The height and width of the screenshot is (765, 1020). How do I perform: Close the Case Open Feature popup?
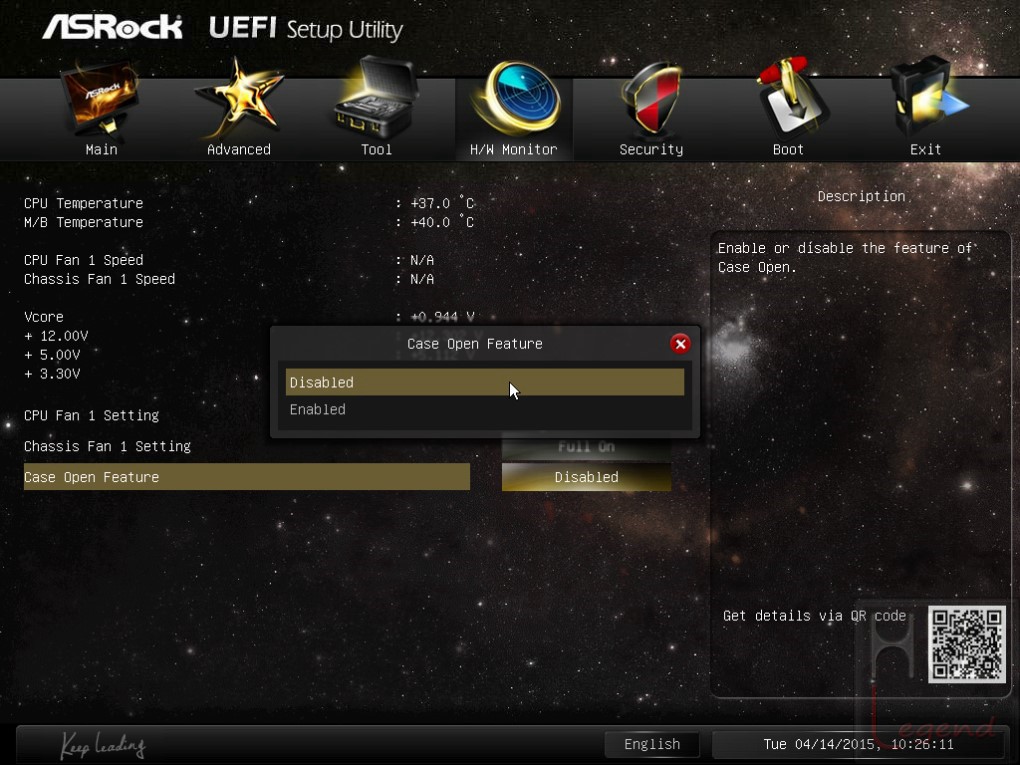[x=680, y=343]
